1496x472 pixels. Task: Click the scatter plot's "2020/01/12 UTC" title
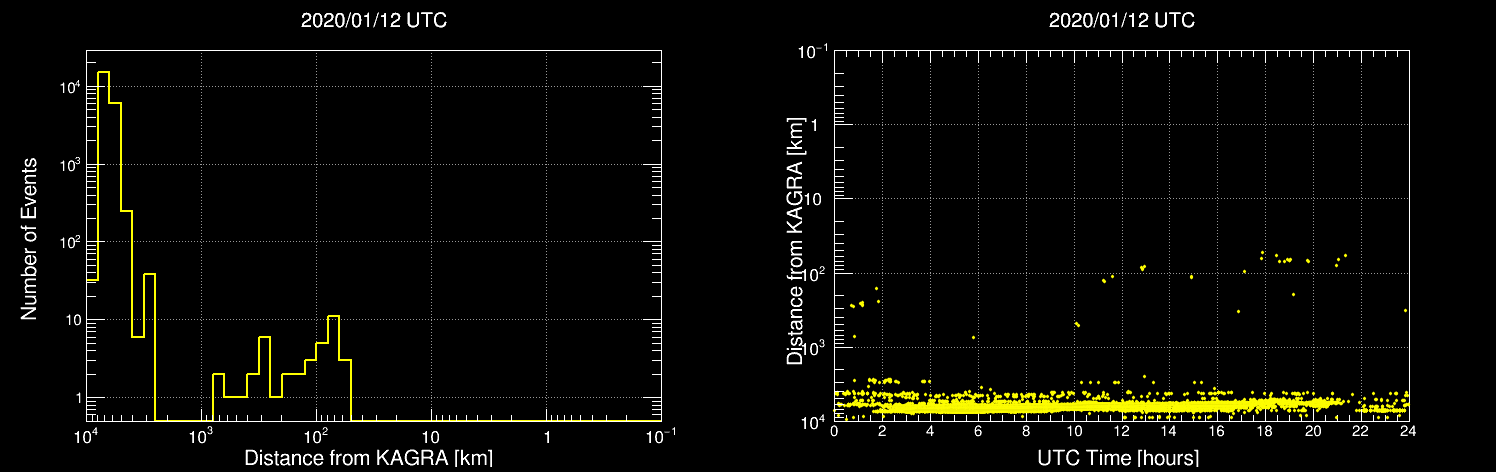1121,20
